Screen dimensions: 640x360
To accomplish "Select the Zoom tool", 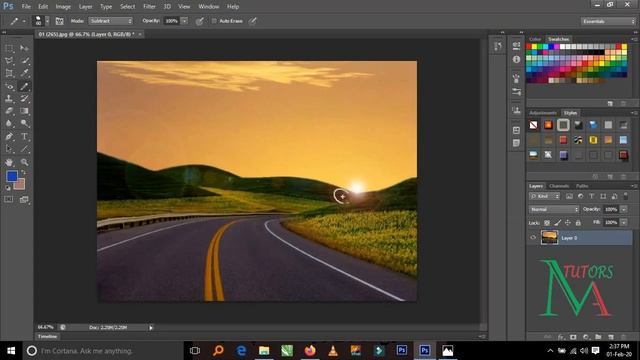I will coord(24,162).
